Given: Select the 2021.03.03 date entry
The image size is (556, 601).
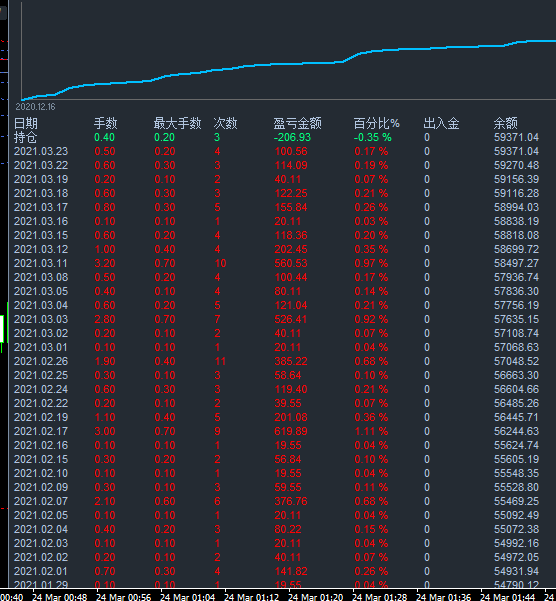Looking at the screenshot, I should tap(41, 319).
